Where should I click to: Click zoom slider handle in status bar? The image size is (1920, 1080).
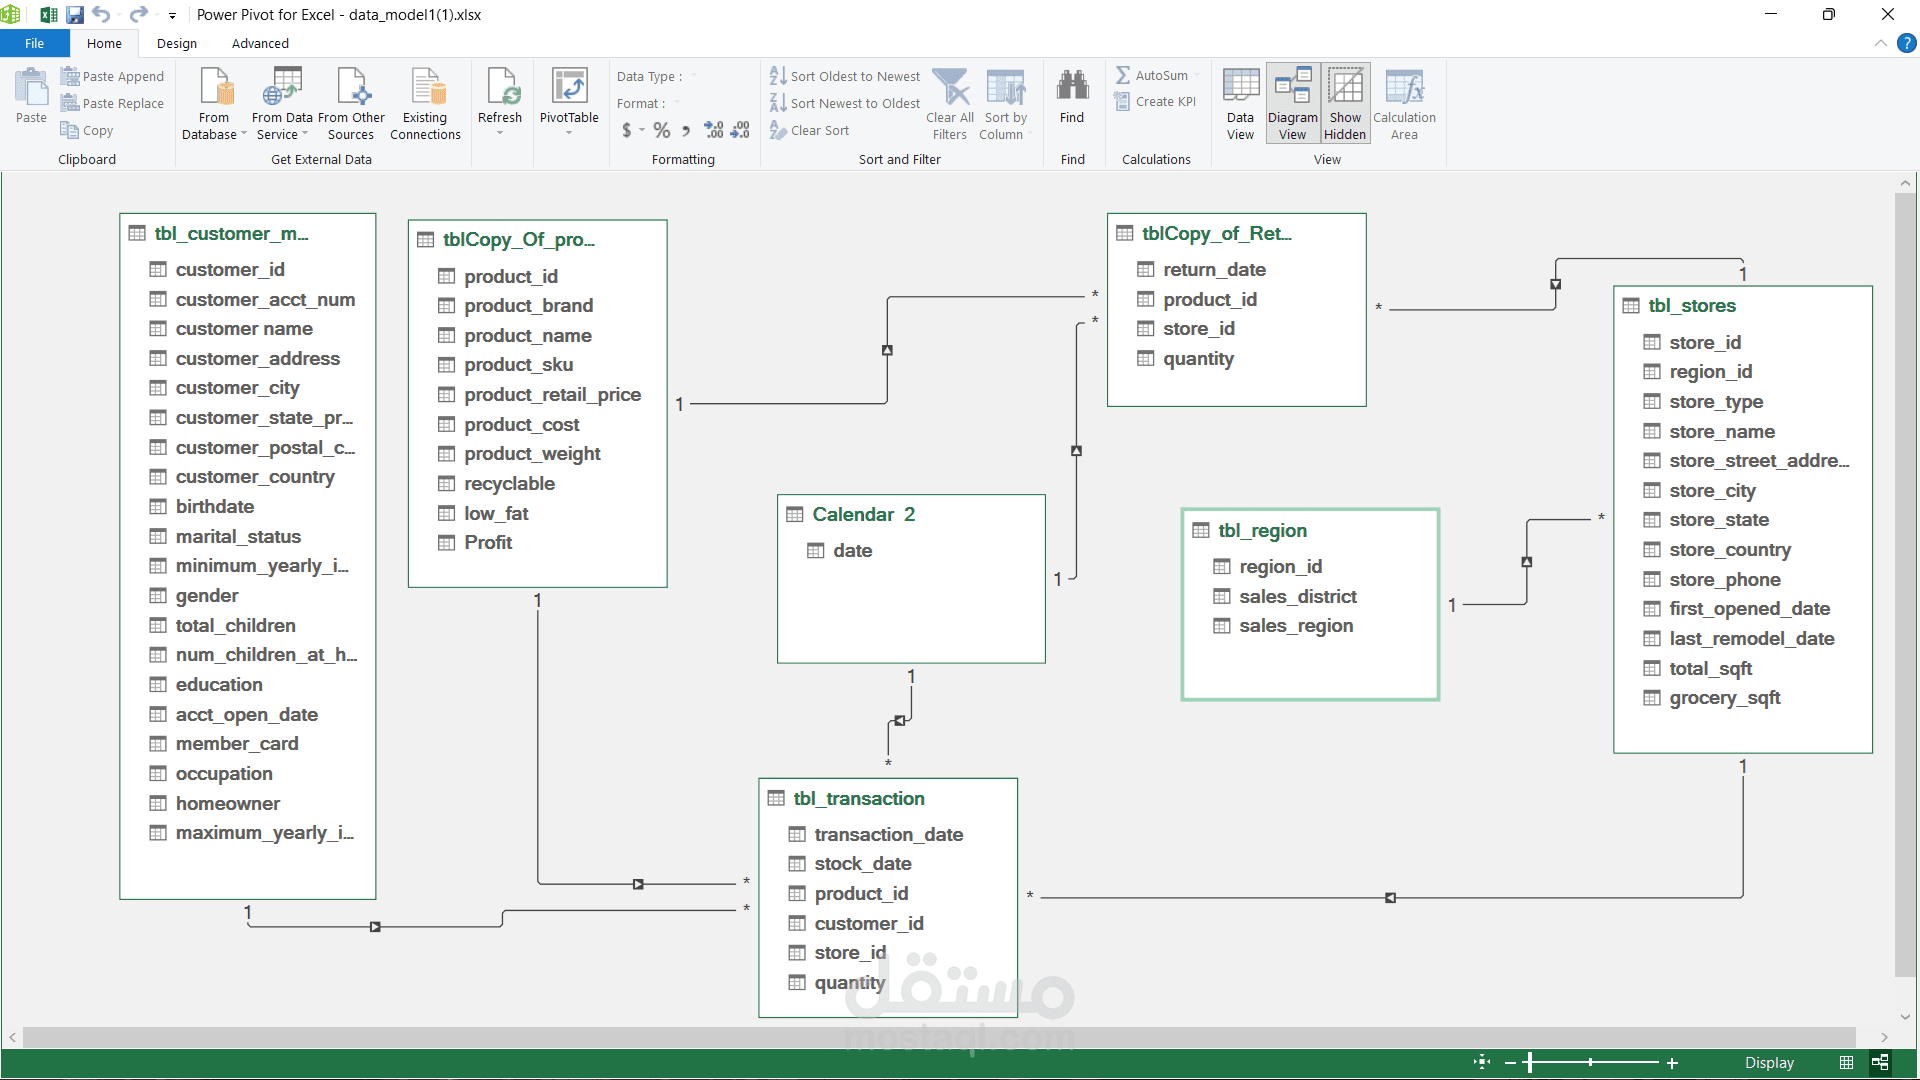pos(1528,1063)
